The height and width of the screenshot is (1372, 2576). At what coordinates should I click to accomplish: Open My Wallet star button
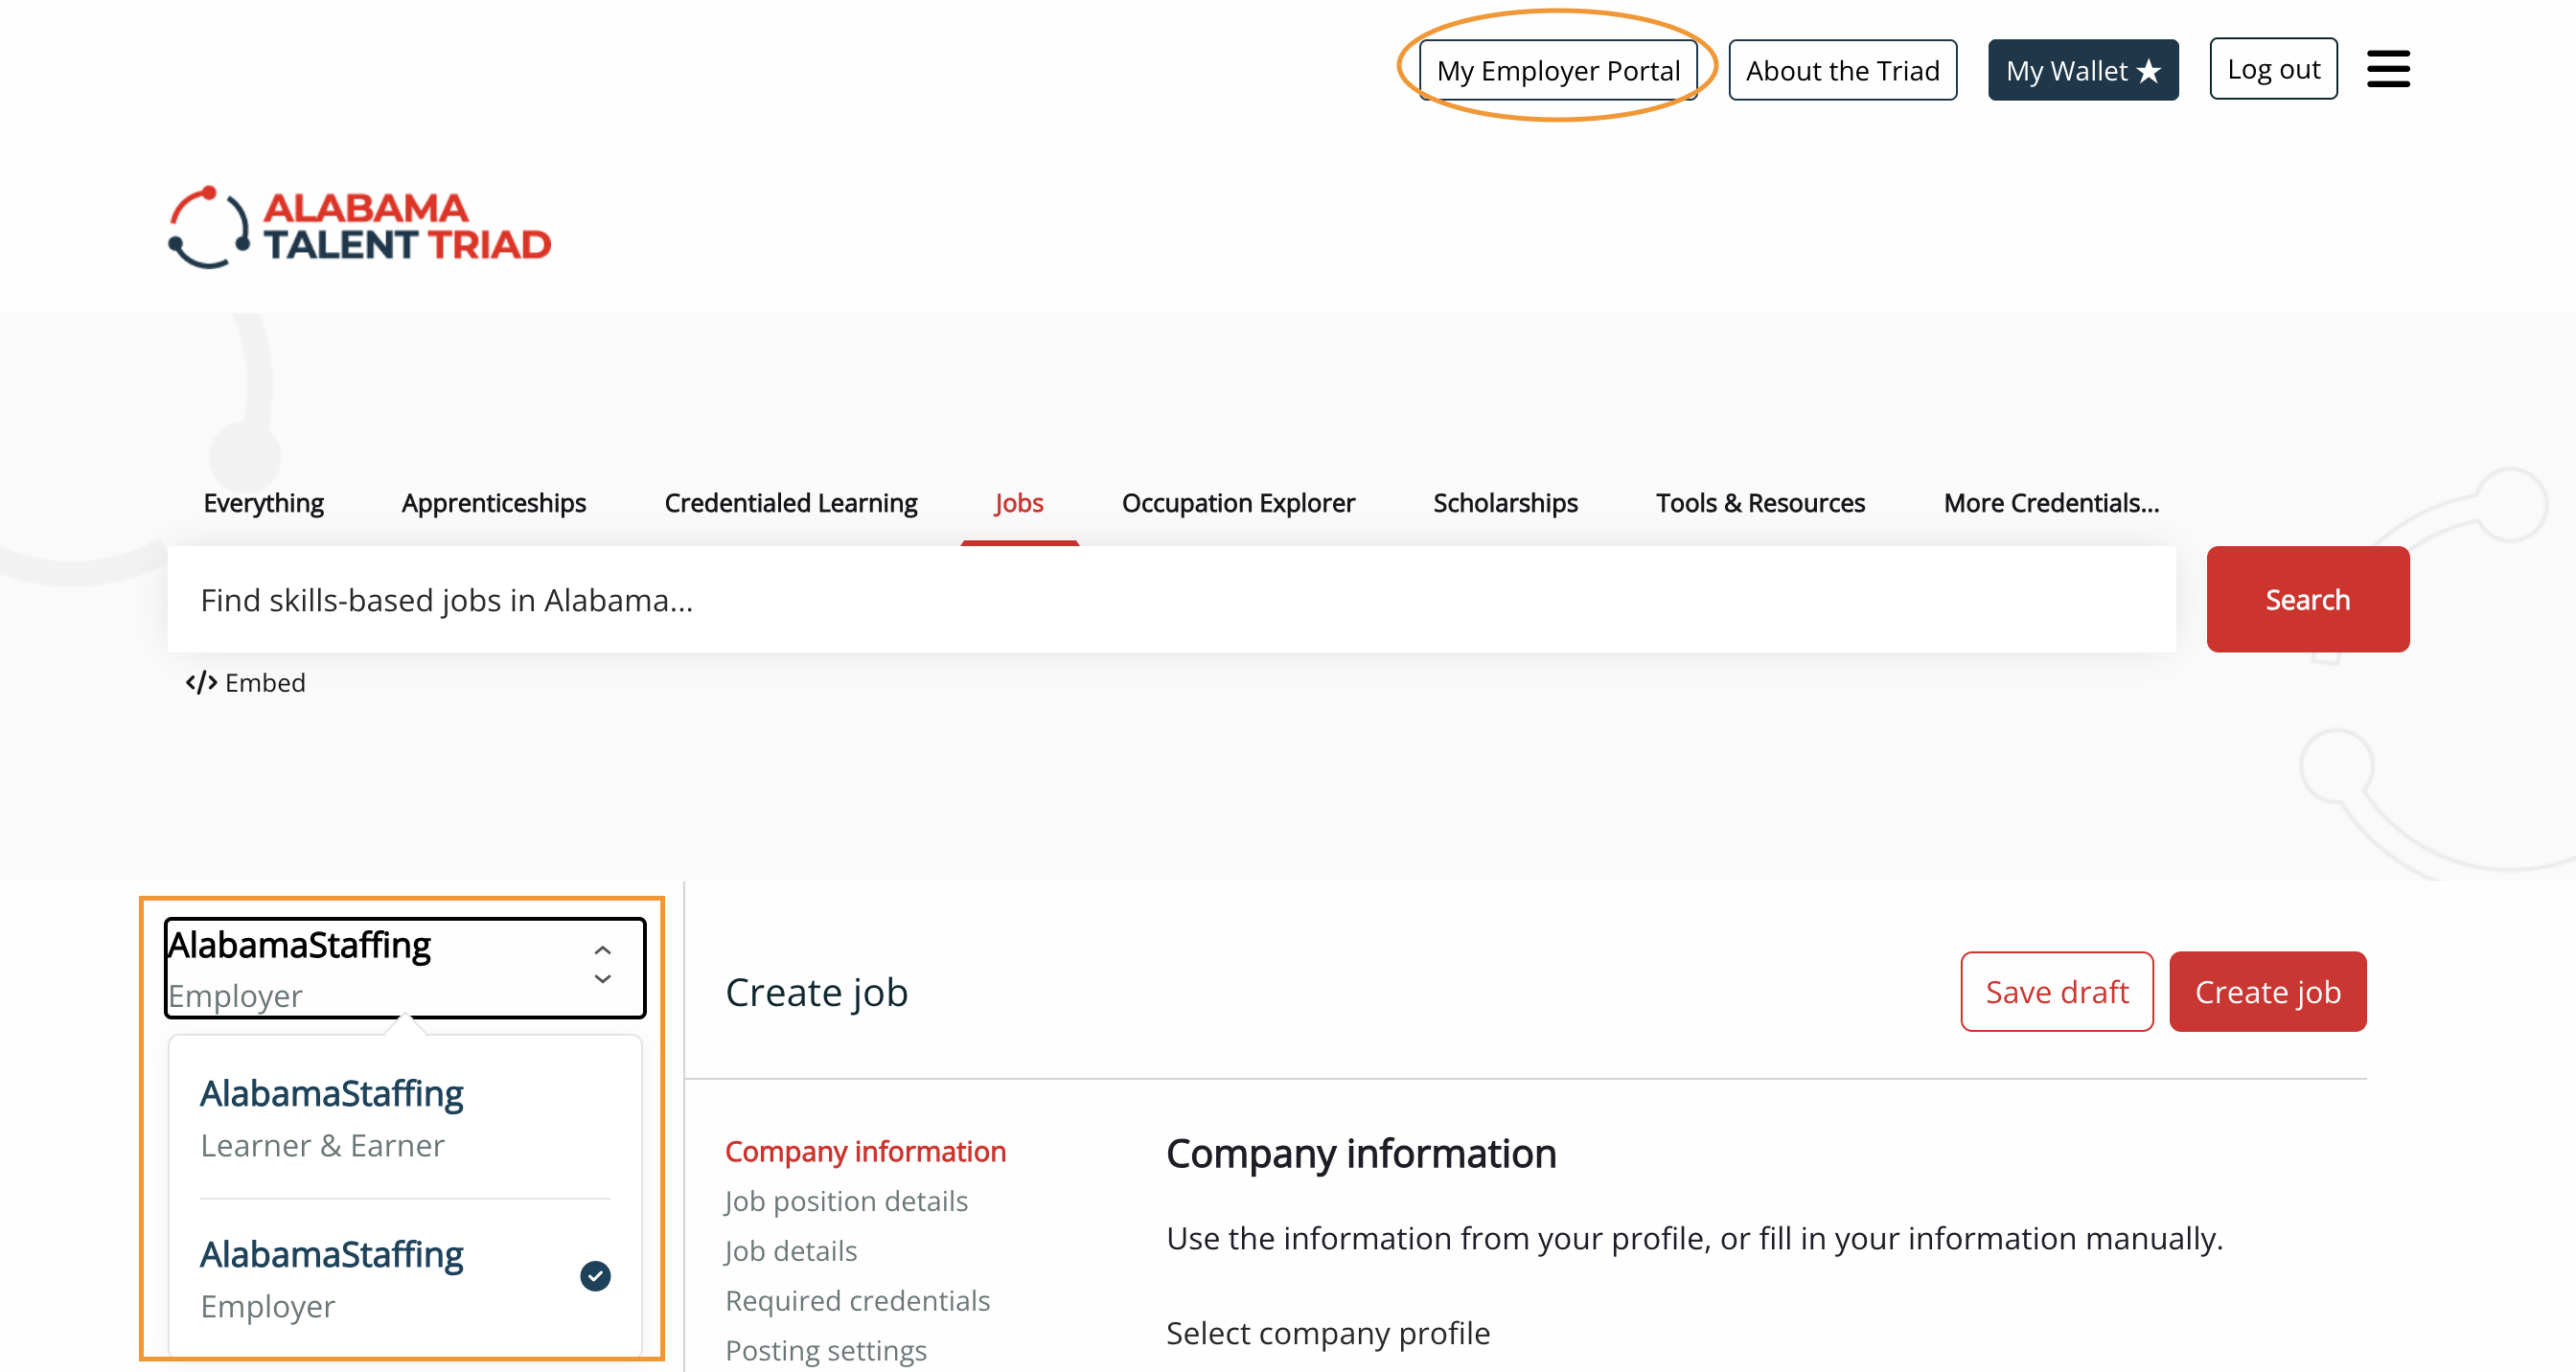(x=2082, y=71)
